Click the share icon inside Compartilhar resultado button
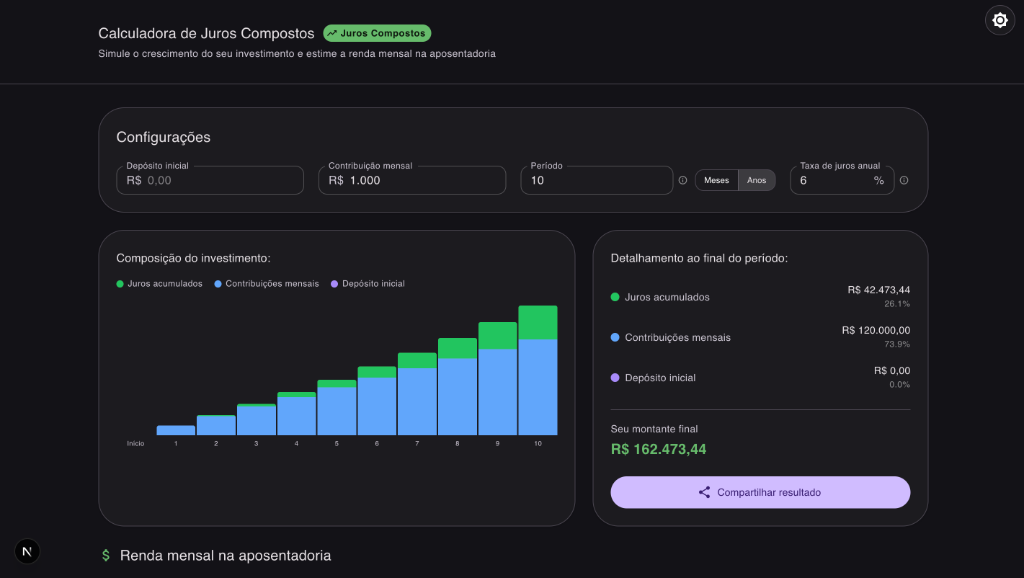 pyautogui.click(x=706, y=492)
